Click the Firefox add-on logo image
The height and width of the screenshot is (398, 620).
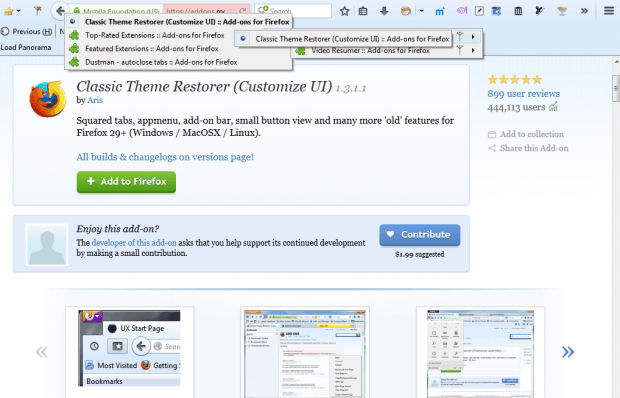pos(48,99)
